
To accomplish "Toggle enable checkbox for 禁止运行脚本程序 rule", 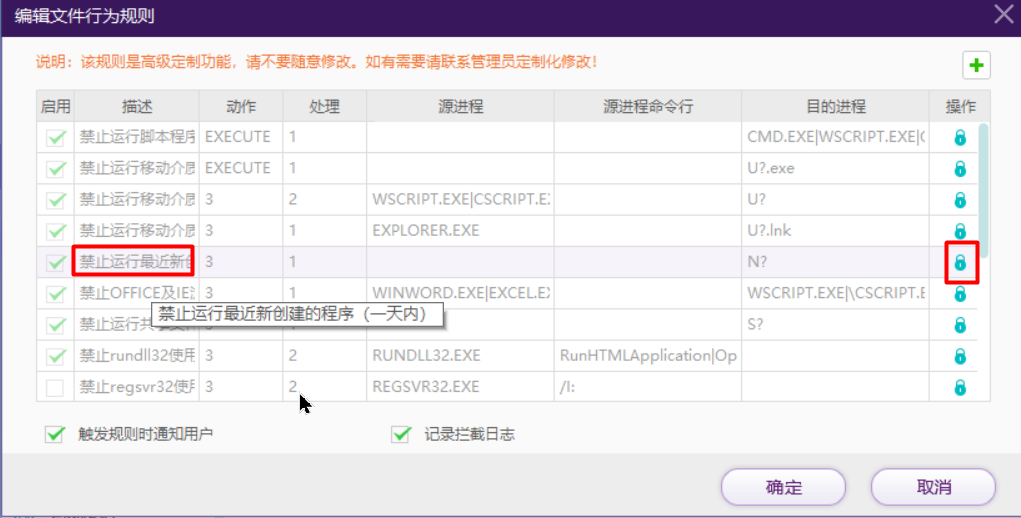I will pyautogui.click(x=55, y=138).
